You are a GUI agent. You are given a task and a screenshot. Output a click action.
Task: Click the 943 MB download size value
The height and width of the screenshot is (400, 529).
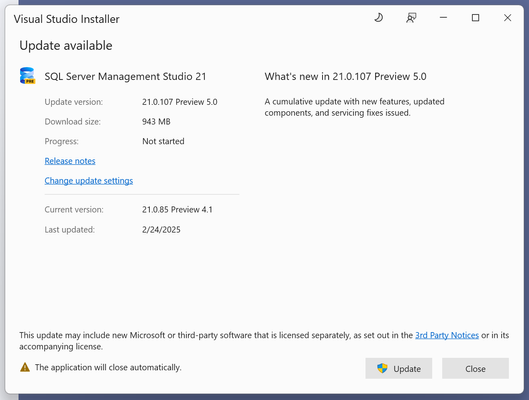156,121
